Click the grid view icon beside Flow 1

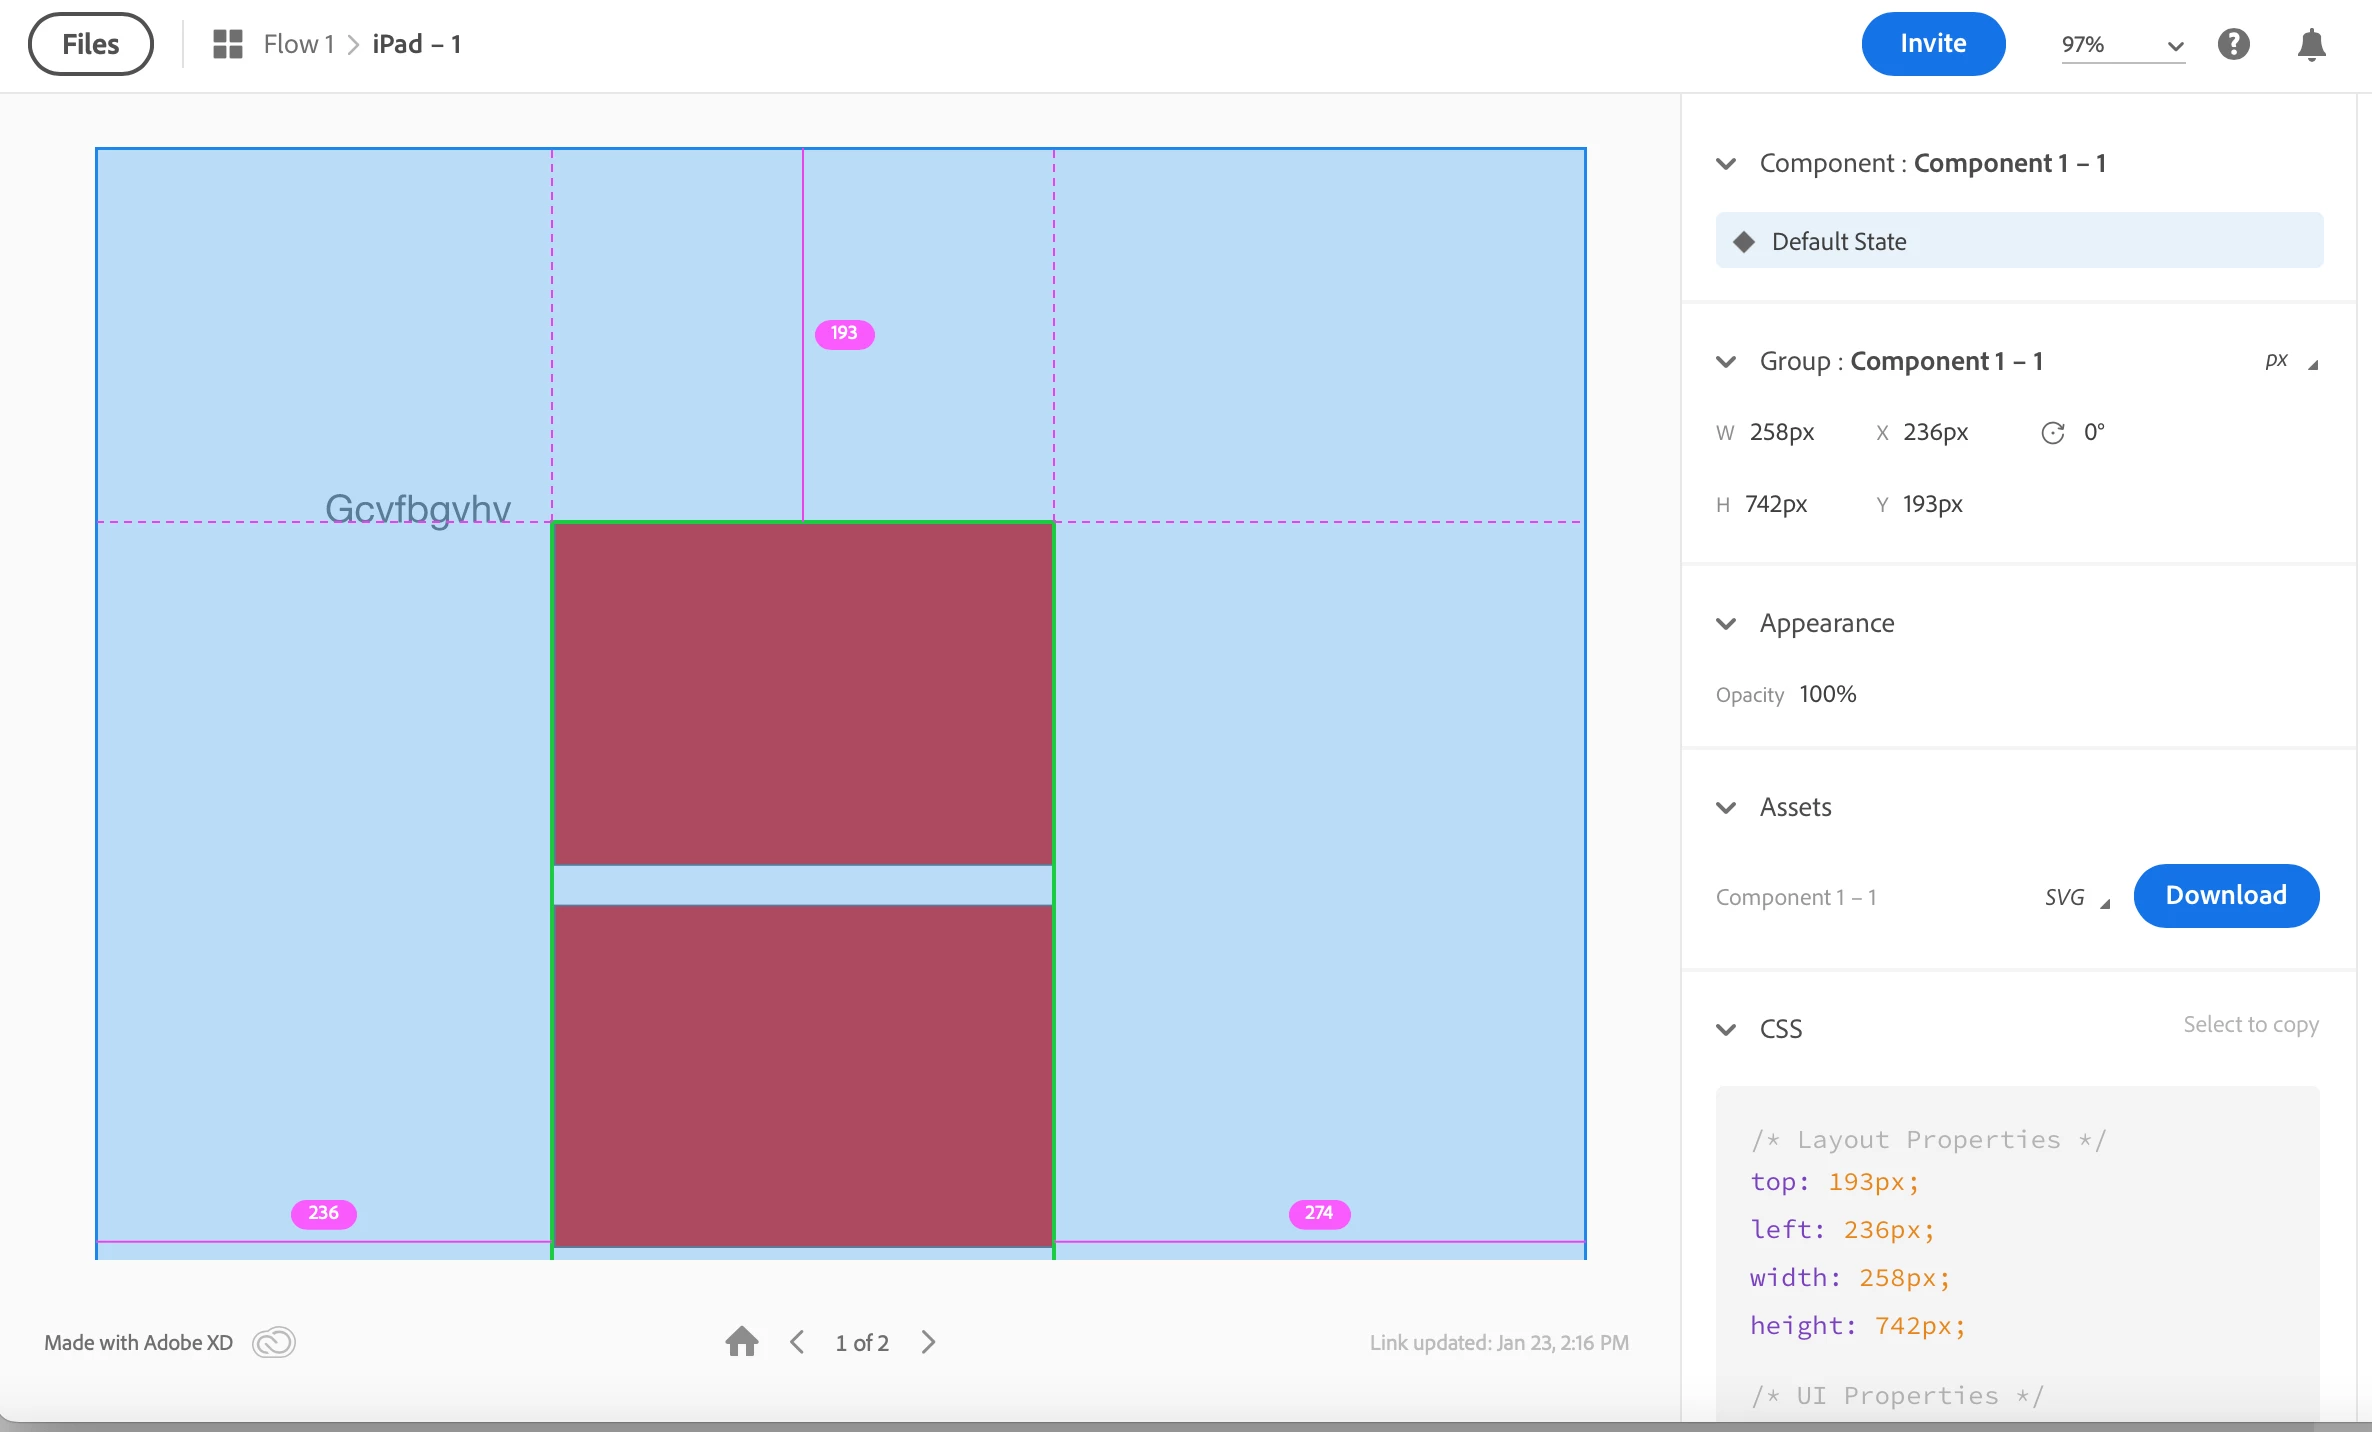[x=228, y=44]
